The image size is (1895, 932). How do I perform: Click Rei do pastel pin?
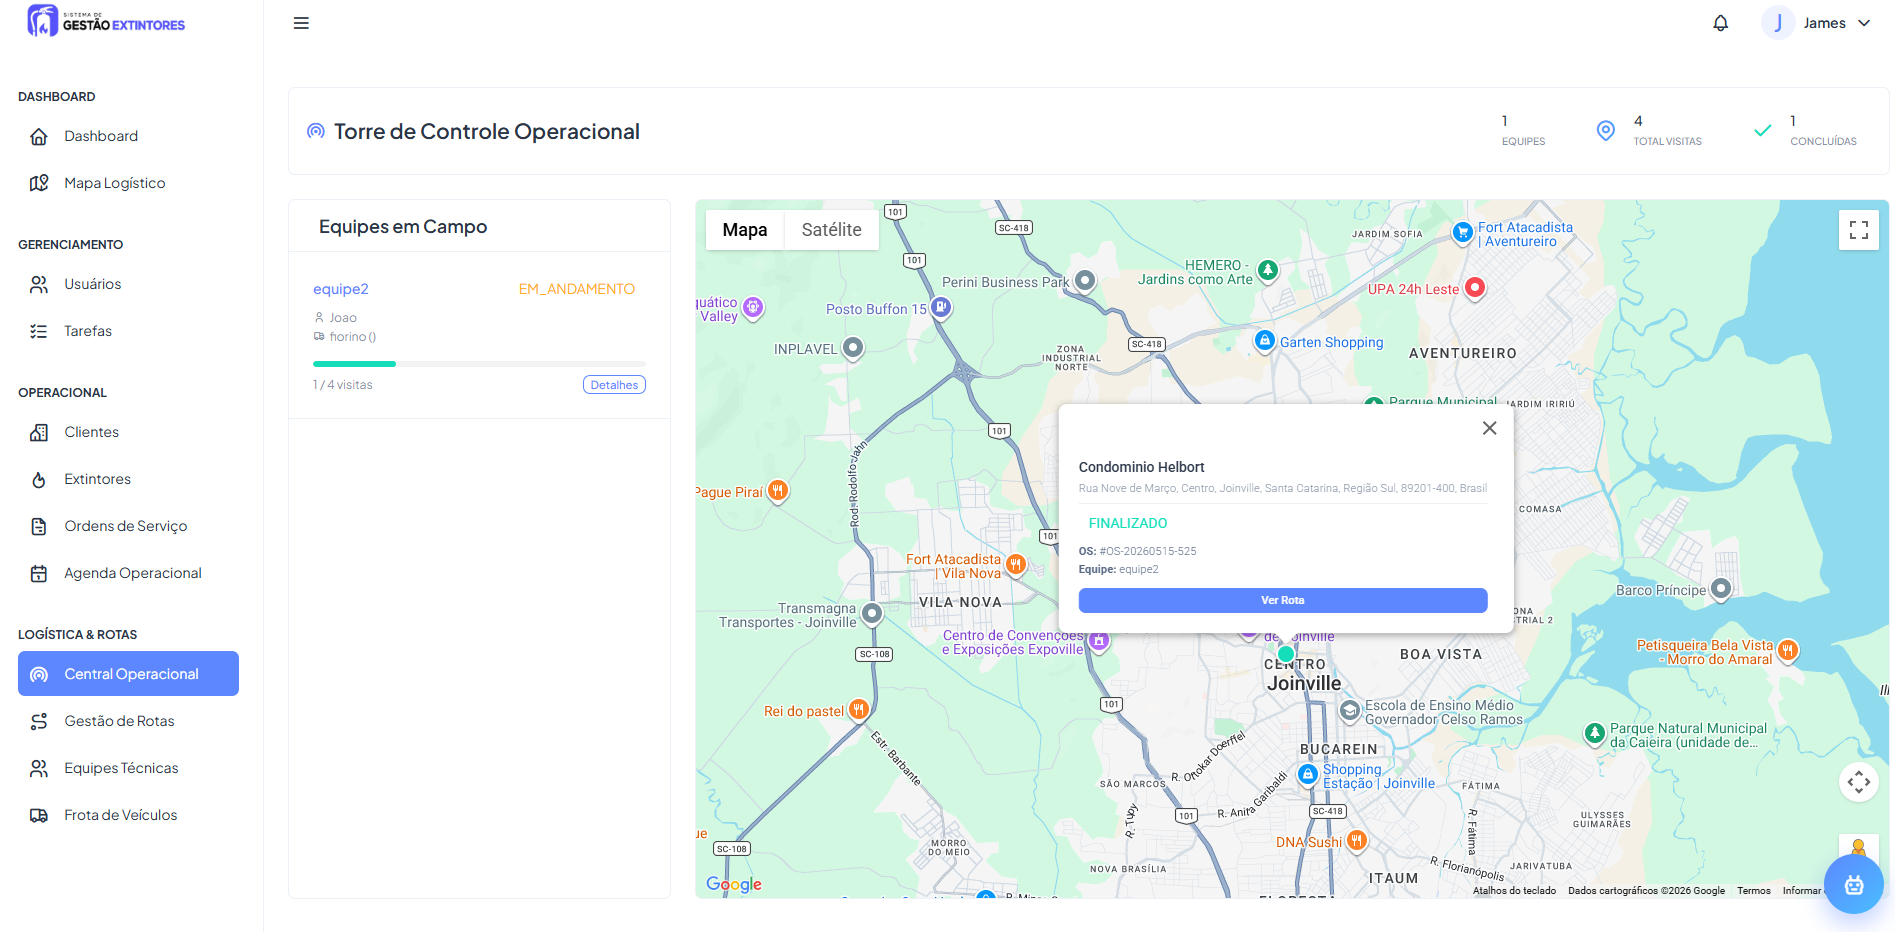pos(858,710)
